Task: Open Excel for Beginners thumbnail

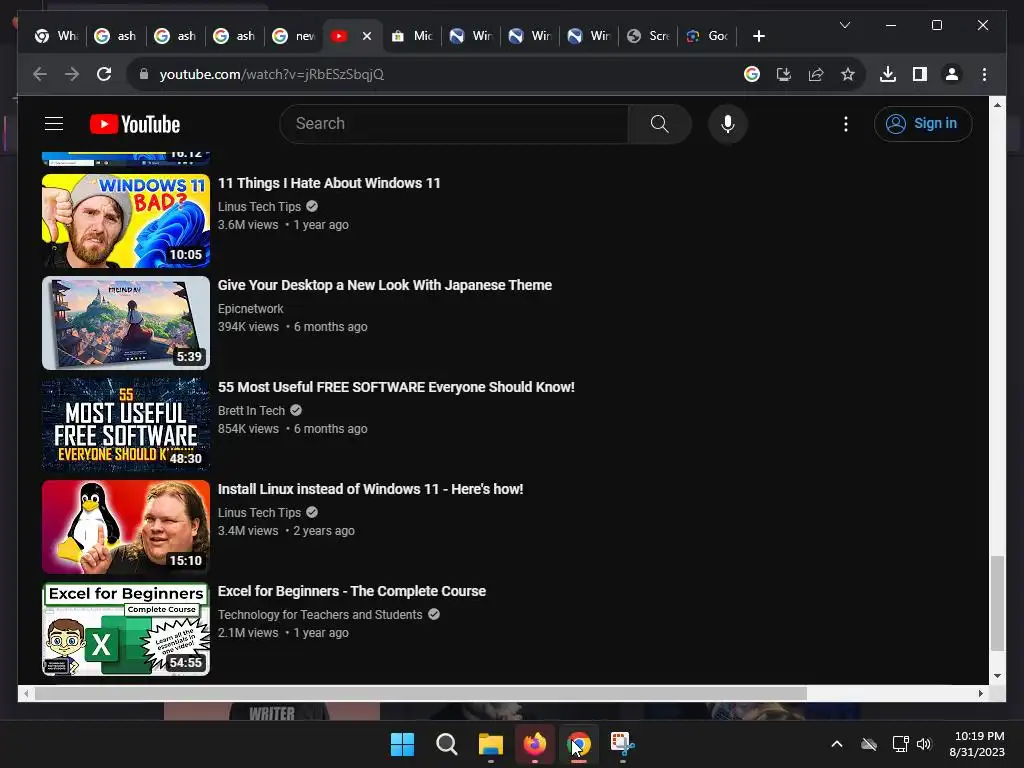Action: (126, 629)
